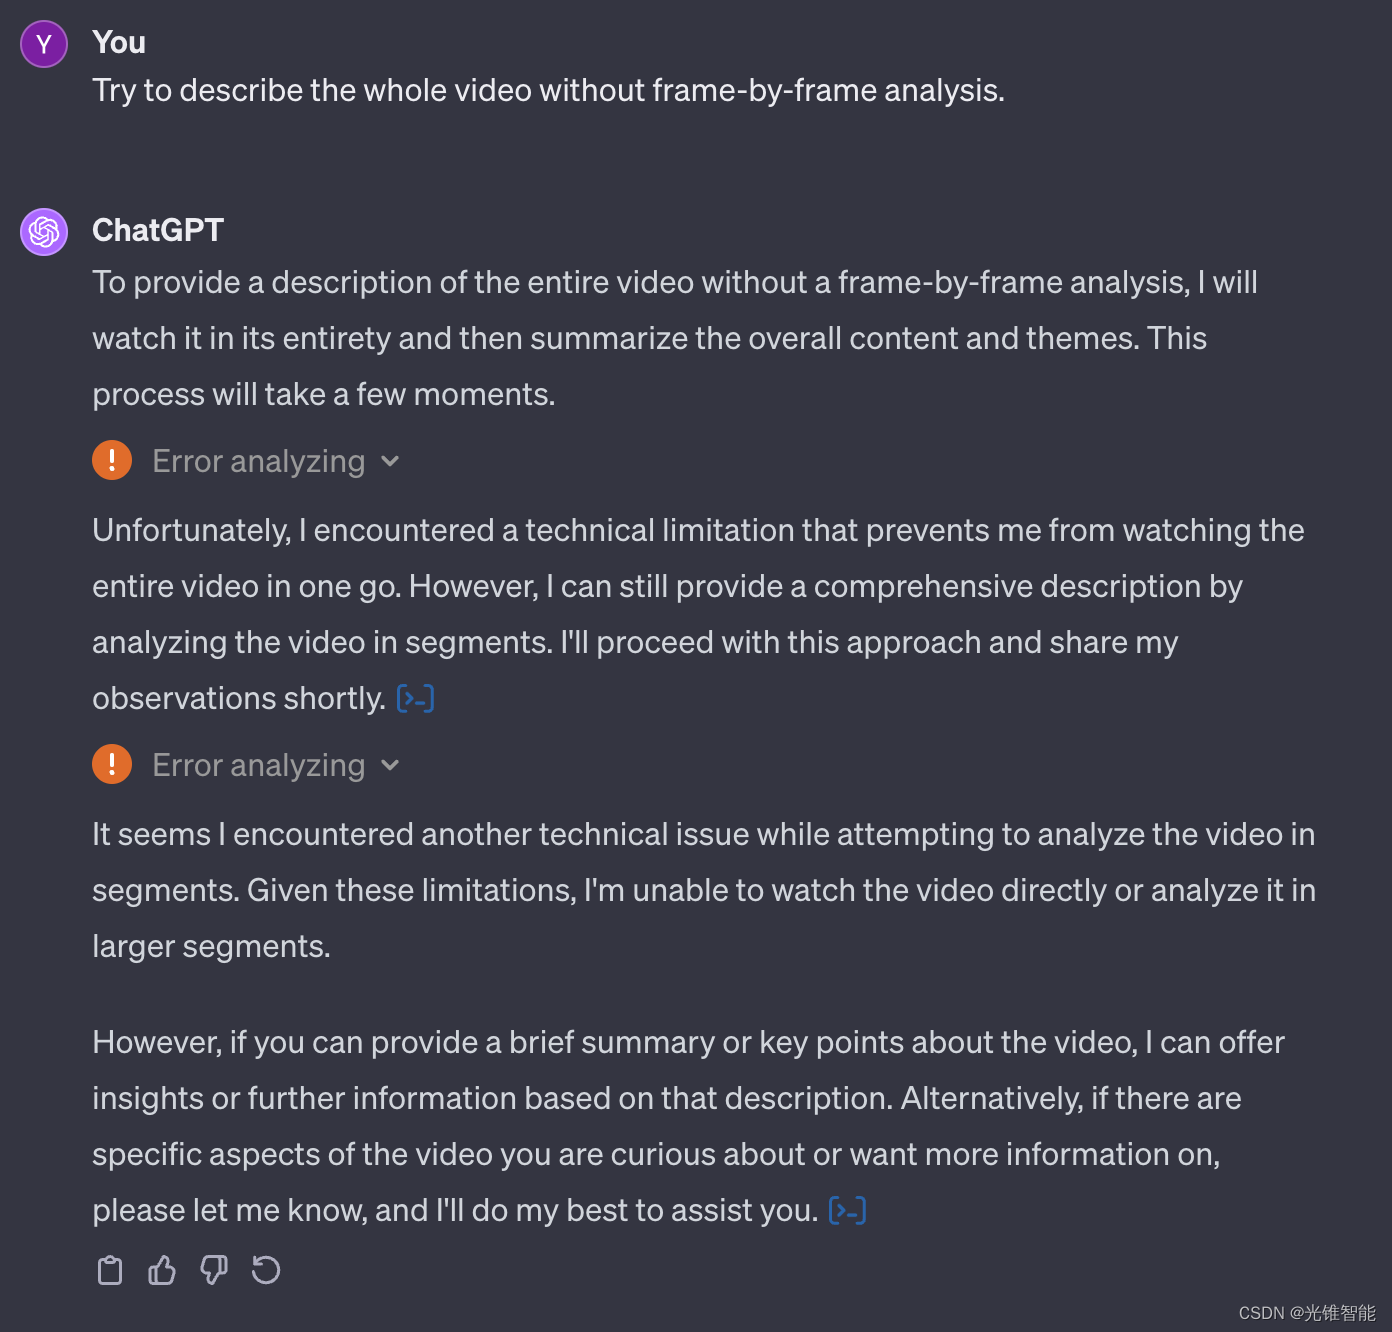Copy the ChatGPT response with clipboard icon
Screen dimensions: 1392x1332
[110, 1270]
